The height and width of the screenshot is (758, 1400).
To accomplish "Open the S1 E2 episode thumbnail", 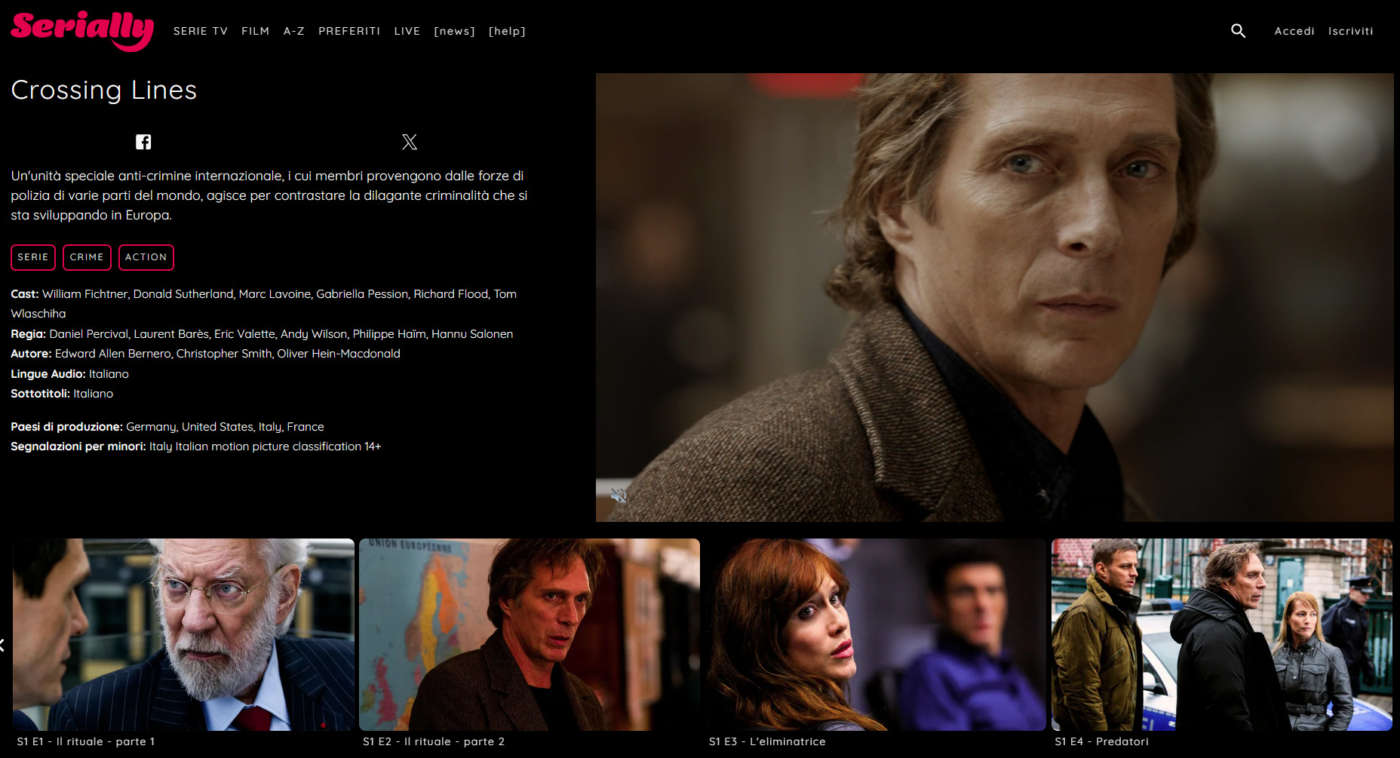I will point(530,634).
